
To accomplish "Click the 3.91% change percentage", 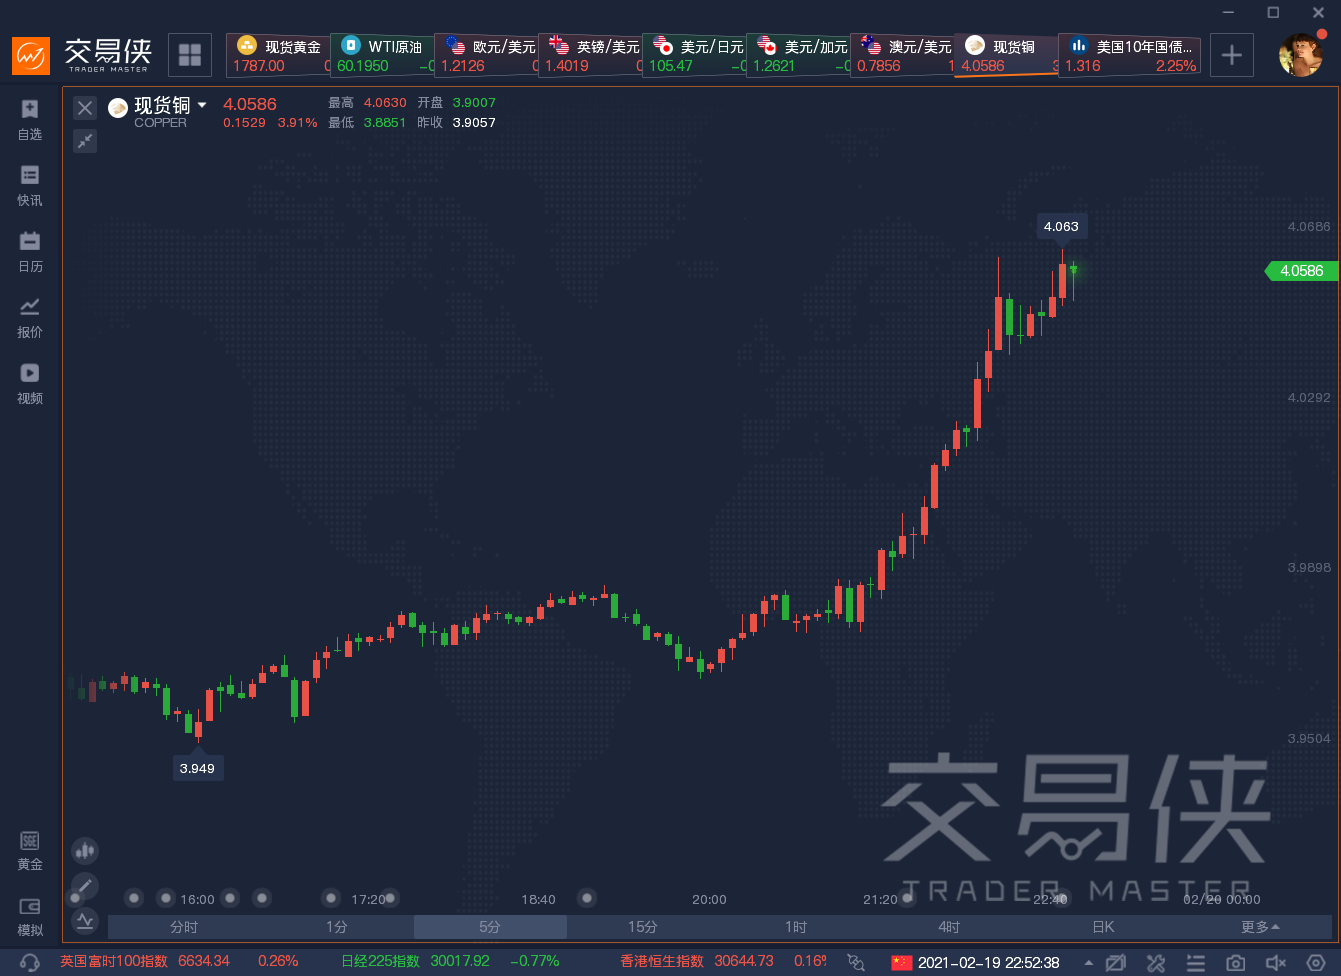I will (x=297, y=123).
